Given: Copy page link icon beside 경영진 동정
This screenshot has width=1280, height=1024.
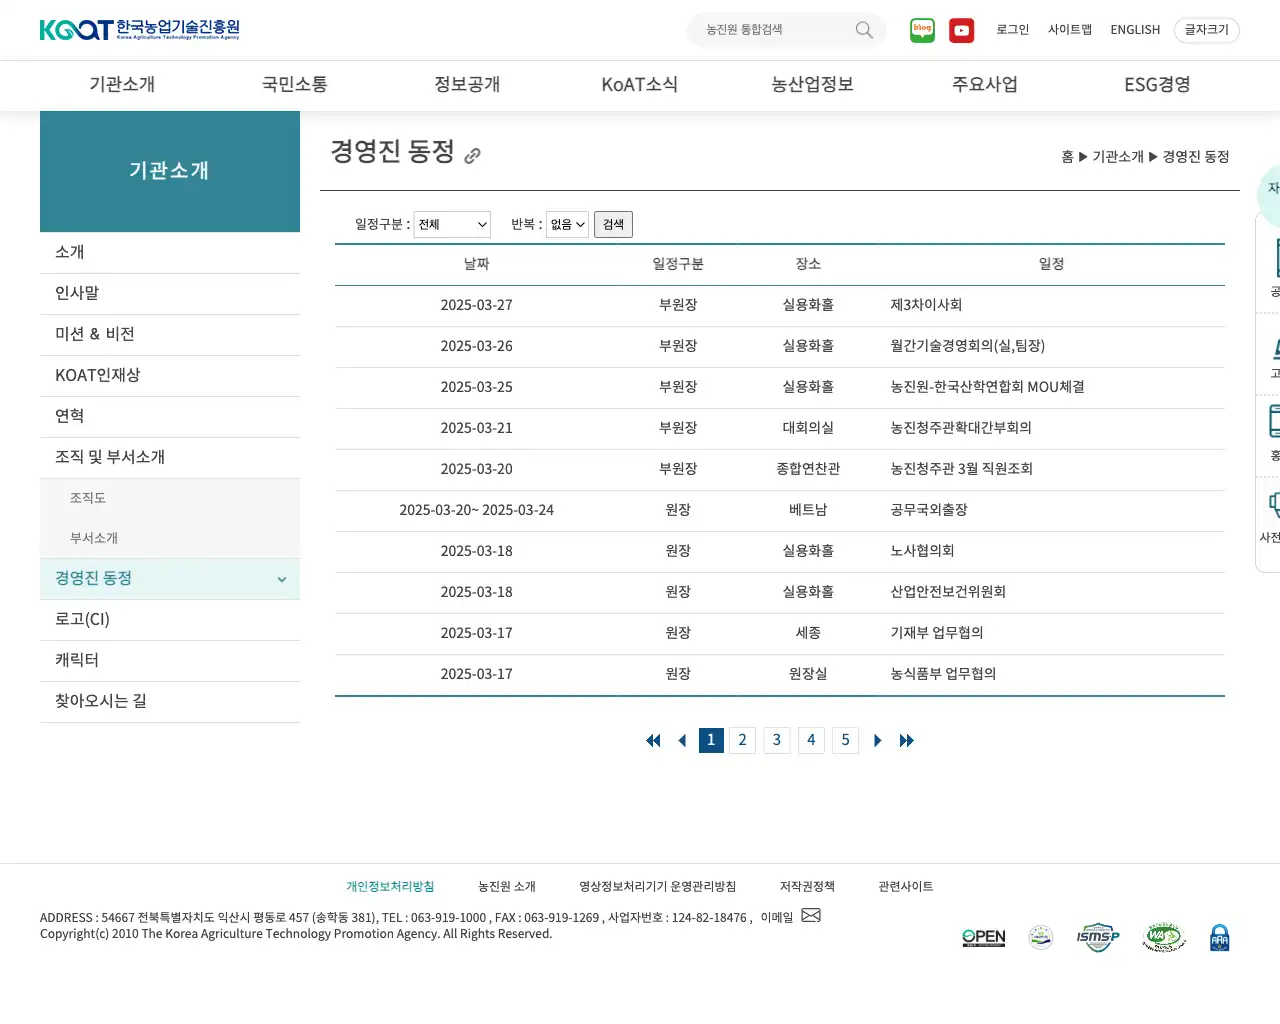Looking at the screenshot, I should click(x=472, y=155).
